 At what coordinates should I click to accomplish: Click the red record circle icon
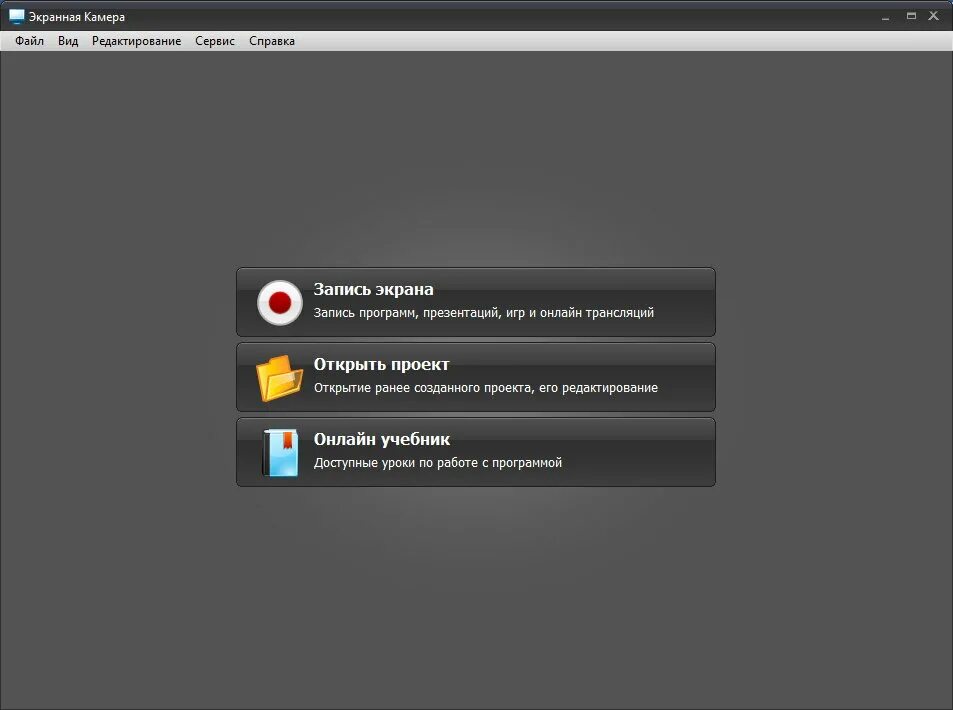tap(280, 302)
